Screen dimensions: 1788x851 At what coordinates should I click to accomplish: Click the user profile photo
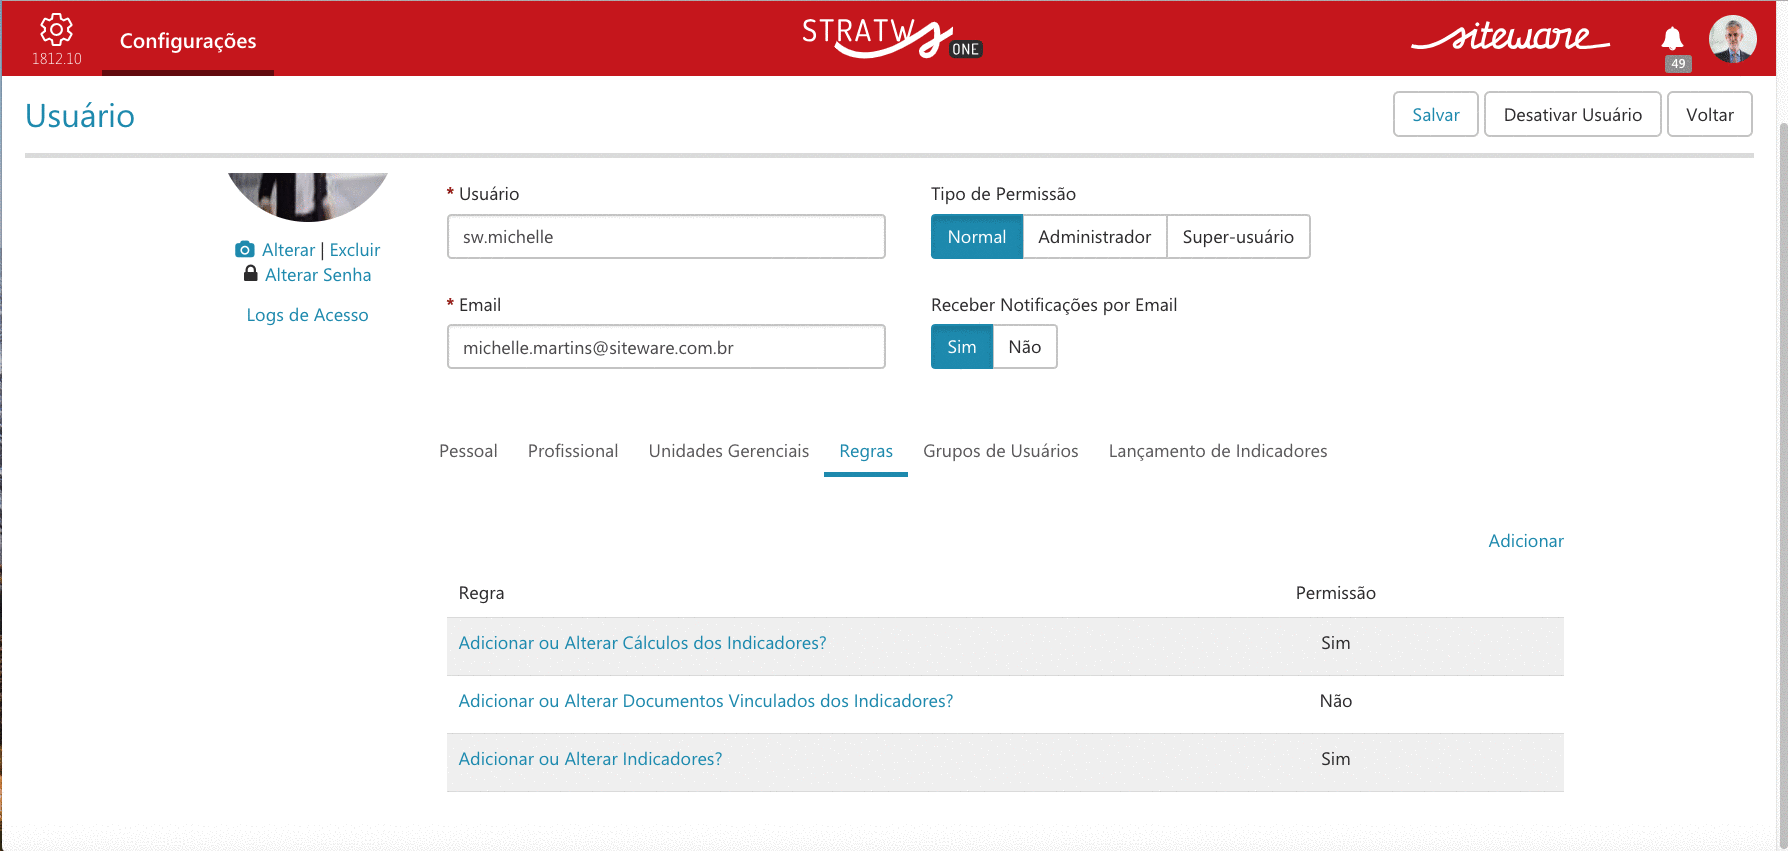[x=308, y=196]
